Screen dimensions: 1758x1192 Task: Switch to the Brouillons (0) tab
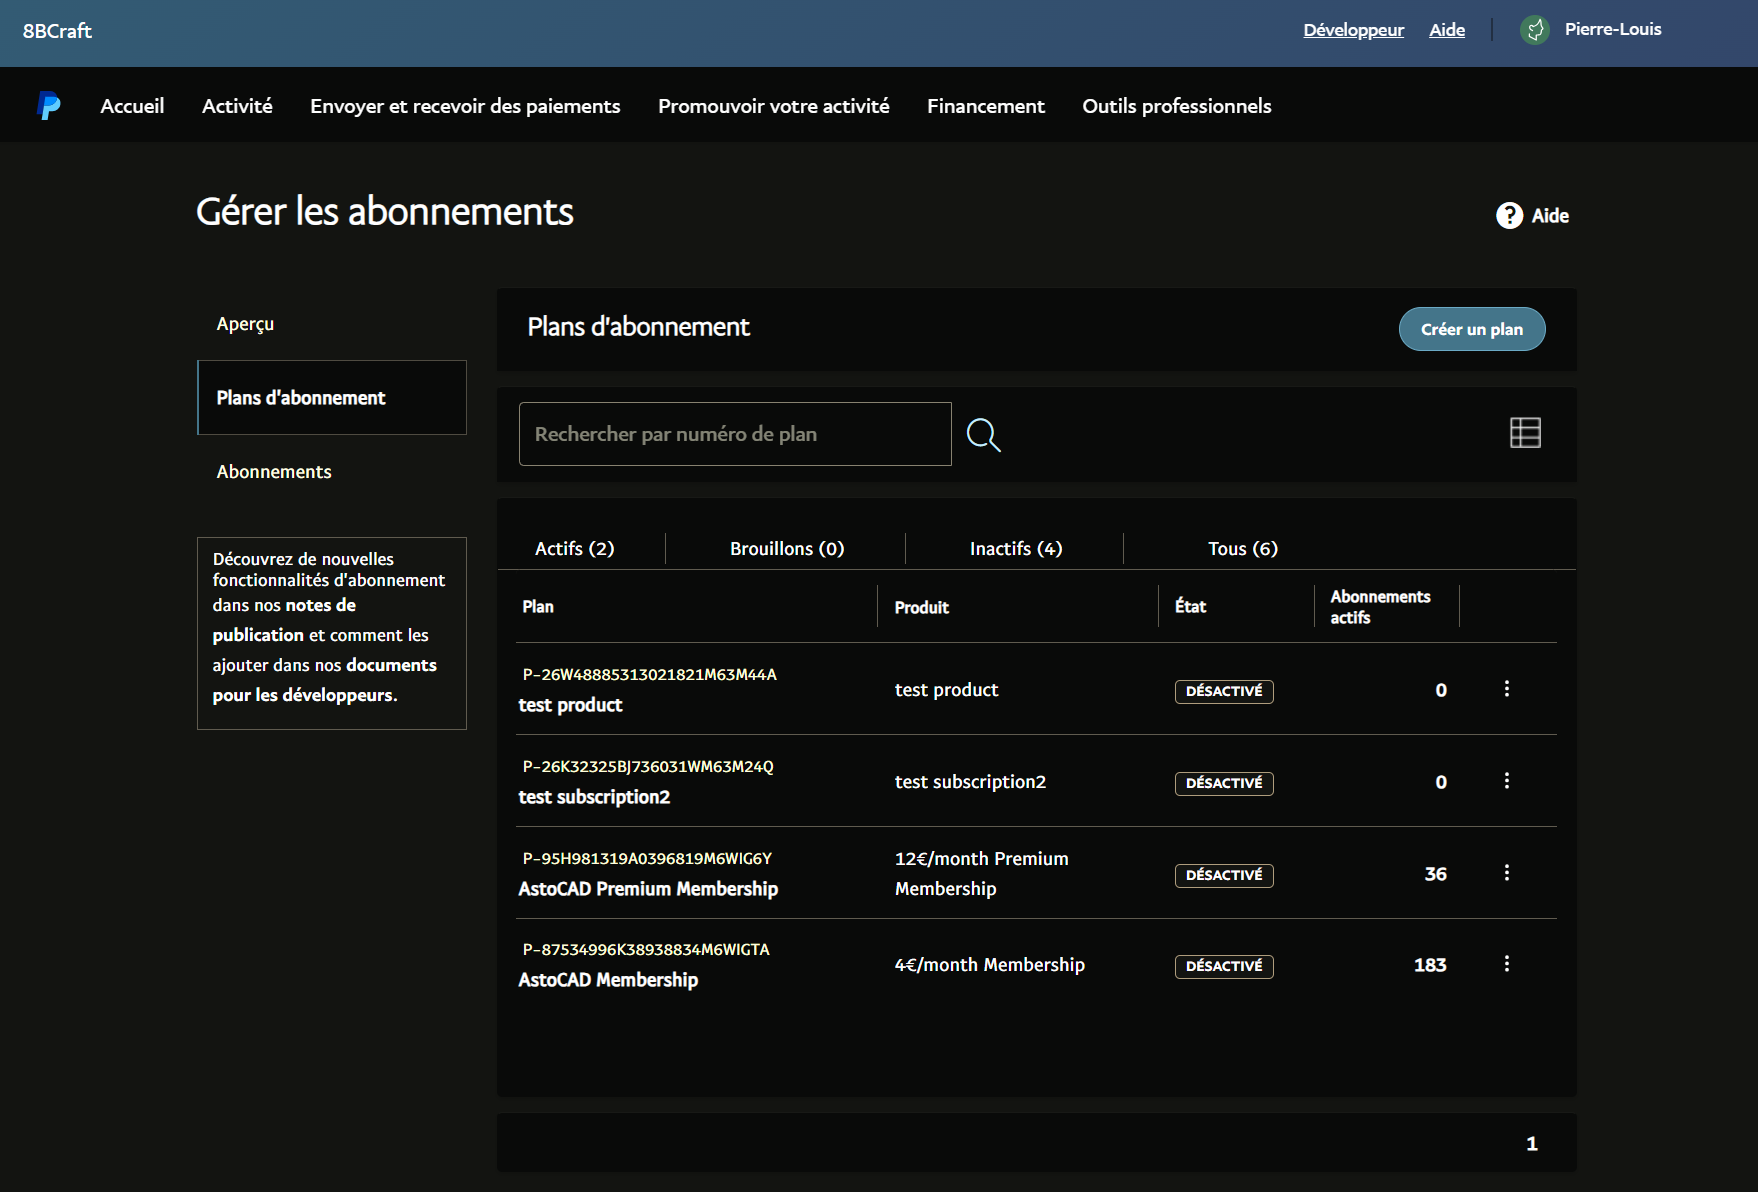pyautogui.click(x=787, y=549)
